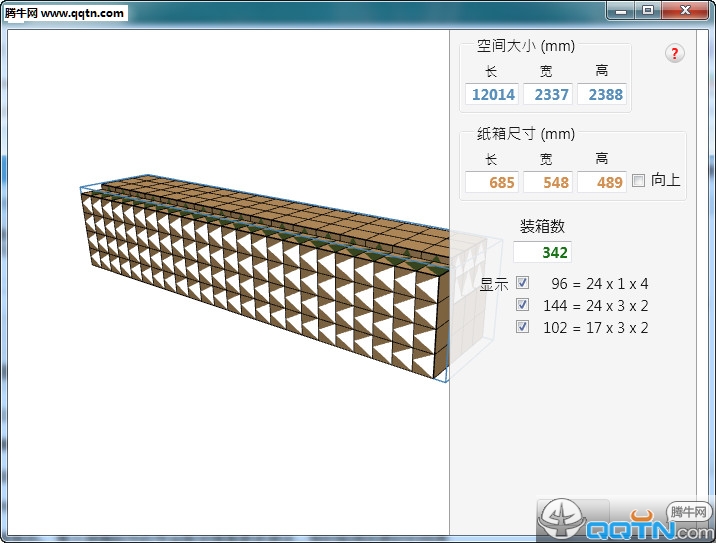Edit carton width field 548

click(548, 182)
